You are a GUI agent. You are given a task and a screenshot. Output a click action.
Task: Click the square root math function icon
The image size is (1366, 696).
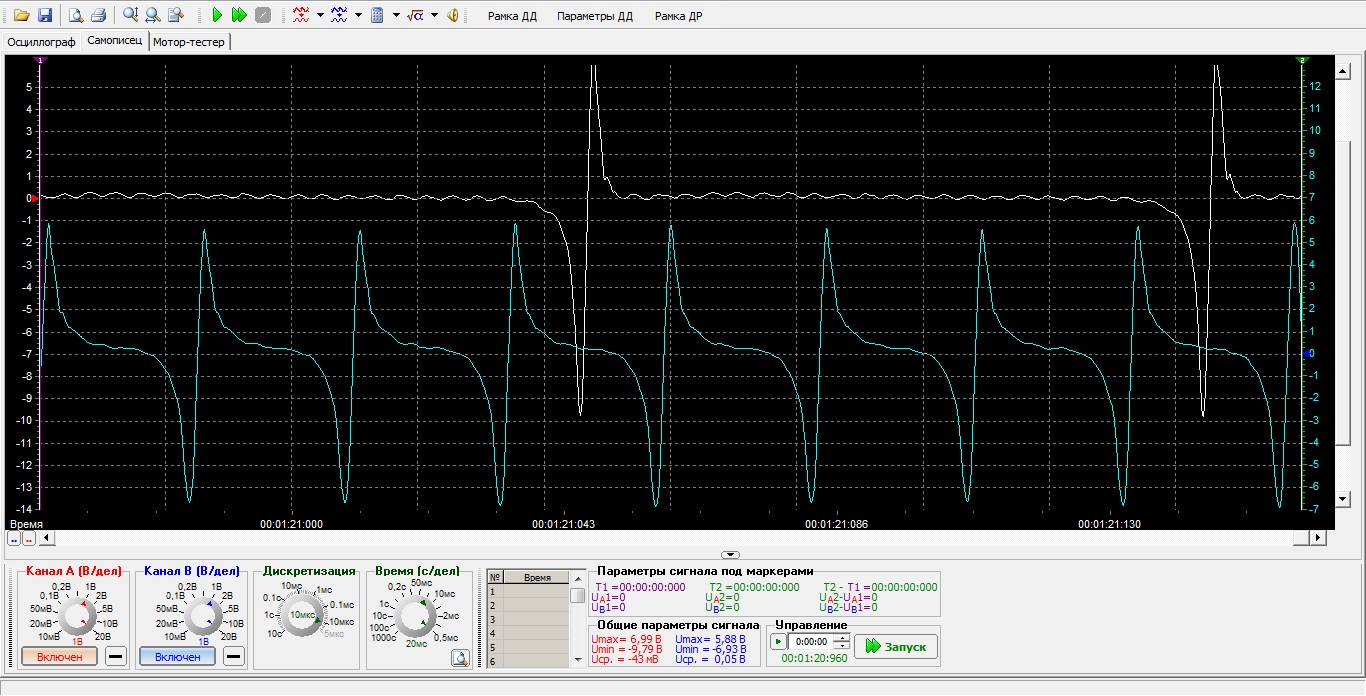click(416, 15)
